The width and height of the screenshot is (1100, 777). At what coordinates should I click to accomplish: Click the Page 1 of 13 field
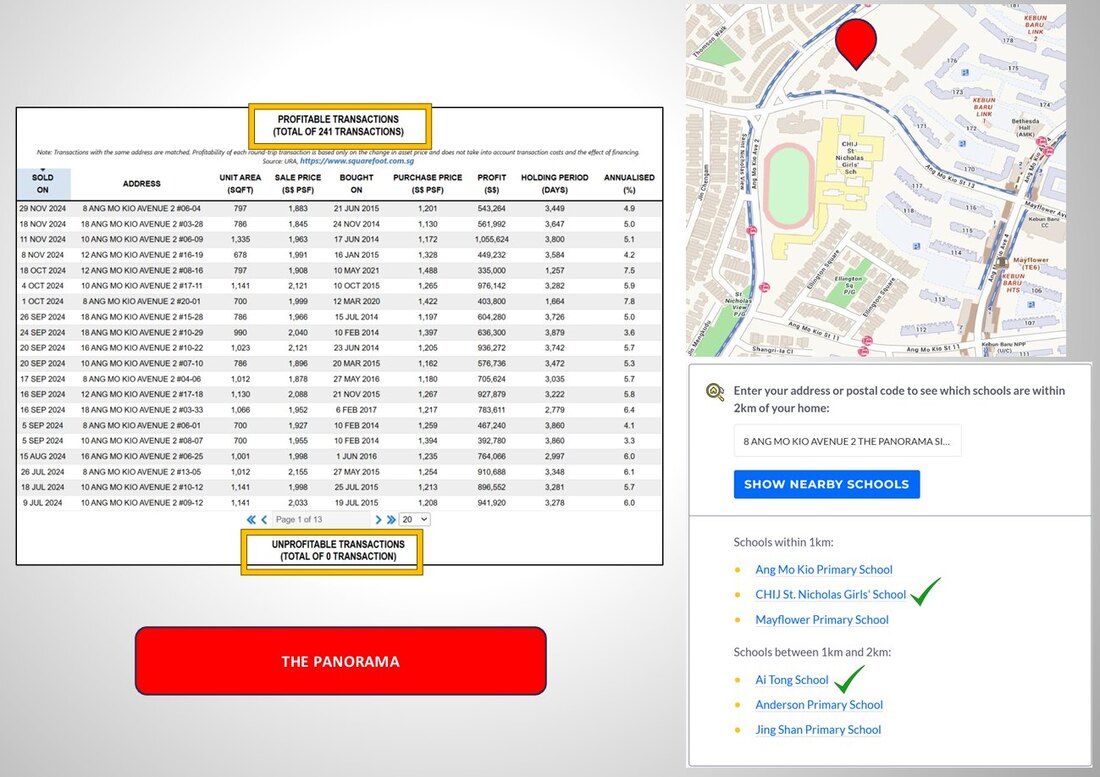click(321, 520)
